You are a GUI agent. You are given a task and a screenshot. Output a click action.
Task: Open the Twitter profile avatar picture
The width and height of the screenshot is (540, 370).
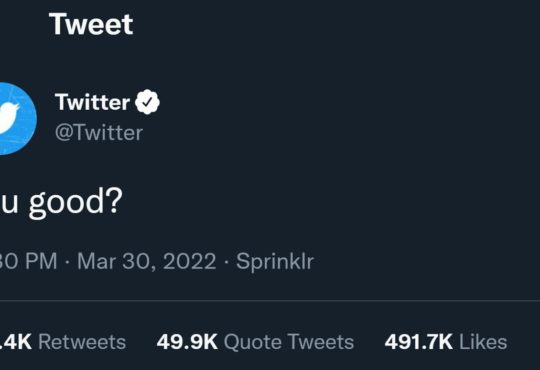pos(17,119)
